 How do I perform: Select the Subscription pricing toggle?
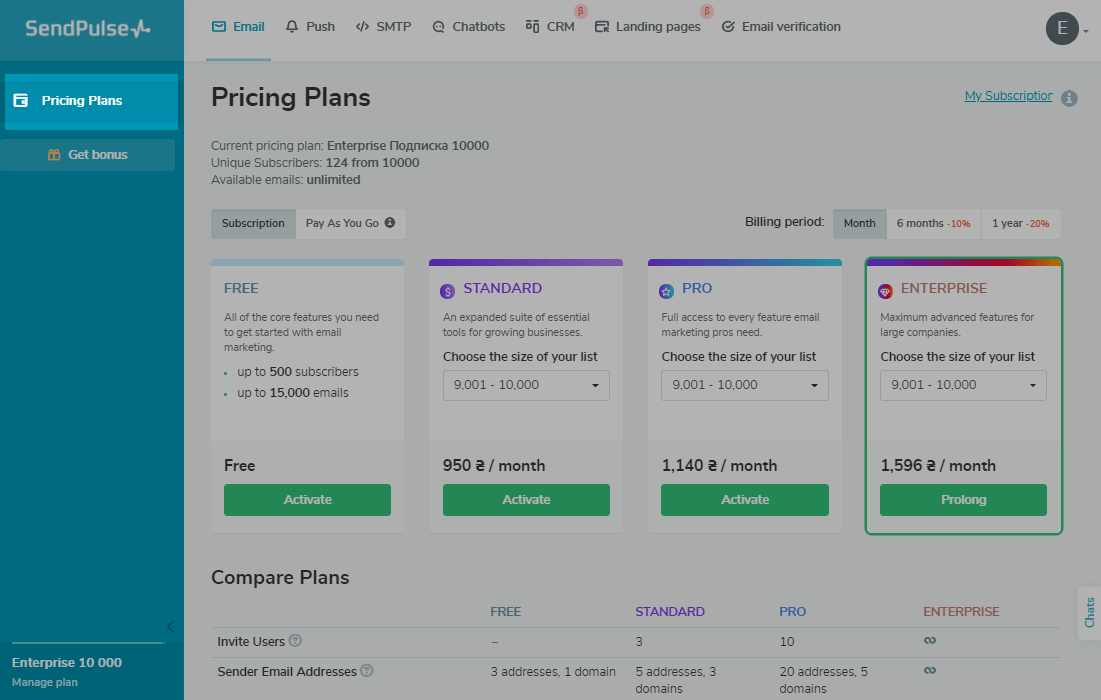pos(253,223)
